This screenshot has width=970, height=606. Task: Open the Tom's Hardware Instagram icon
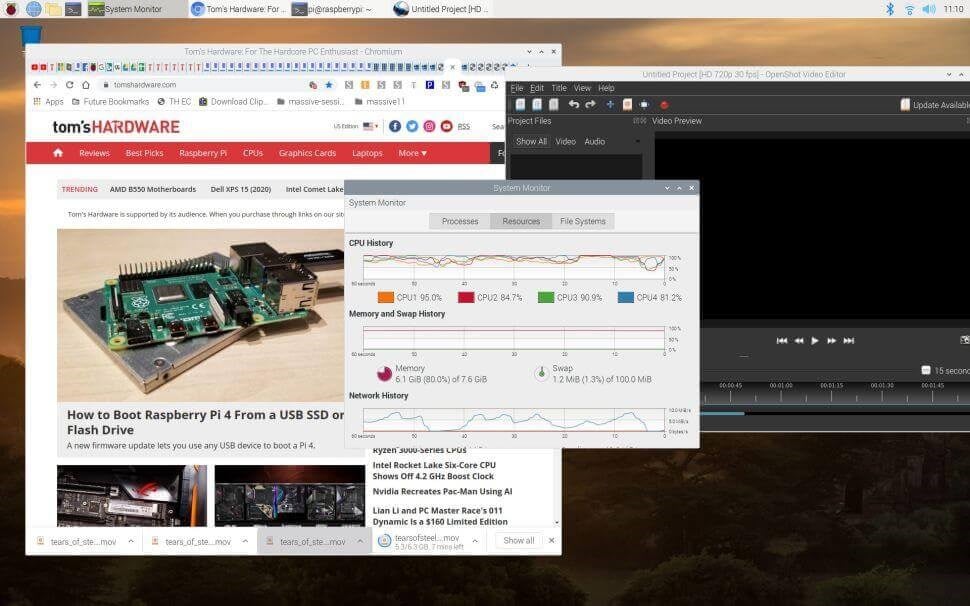pyautogui.click(x=429, y=126)
